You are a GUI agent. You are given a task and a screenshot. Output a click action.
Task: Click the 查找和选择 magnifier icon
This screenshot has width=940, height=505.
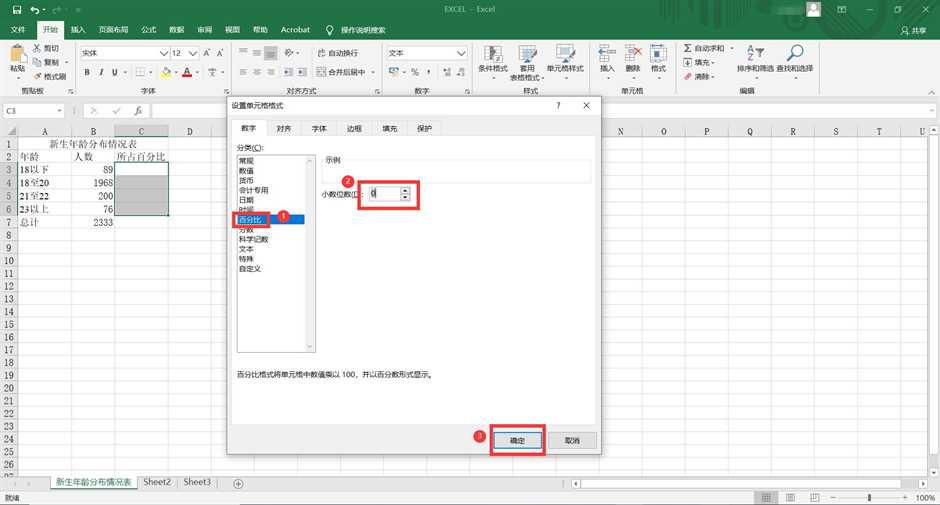795,54
